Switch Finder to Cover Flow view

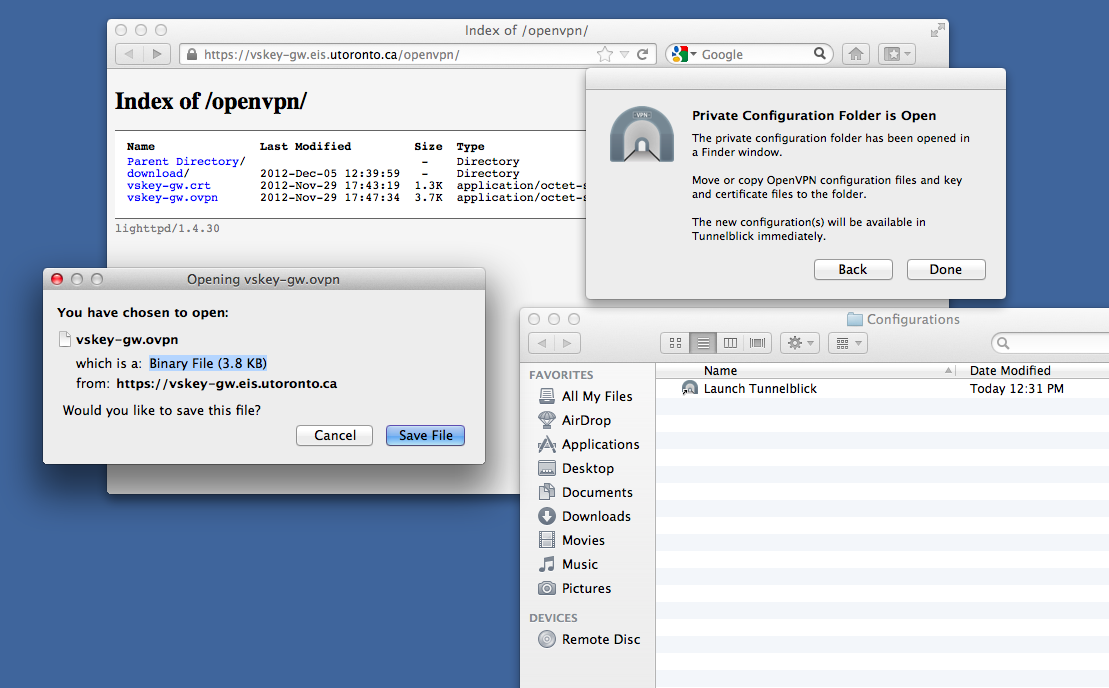pyautogui.click(x=757, y=343)
